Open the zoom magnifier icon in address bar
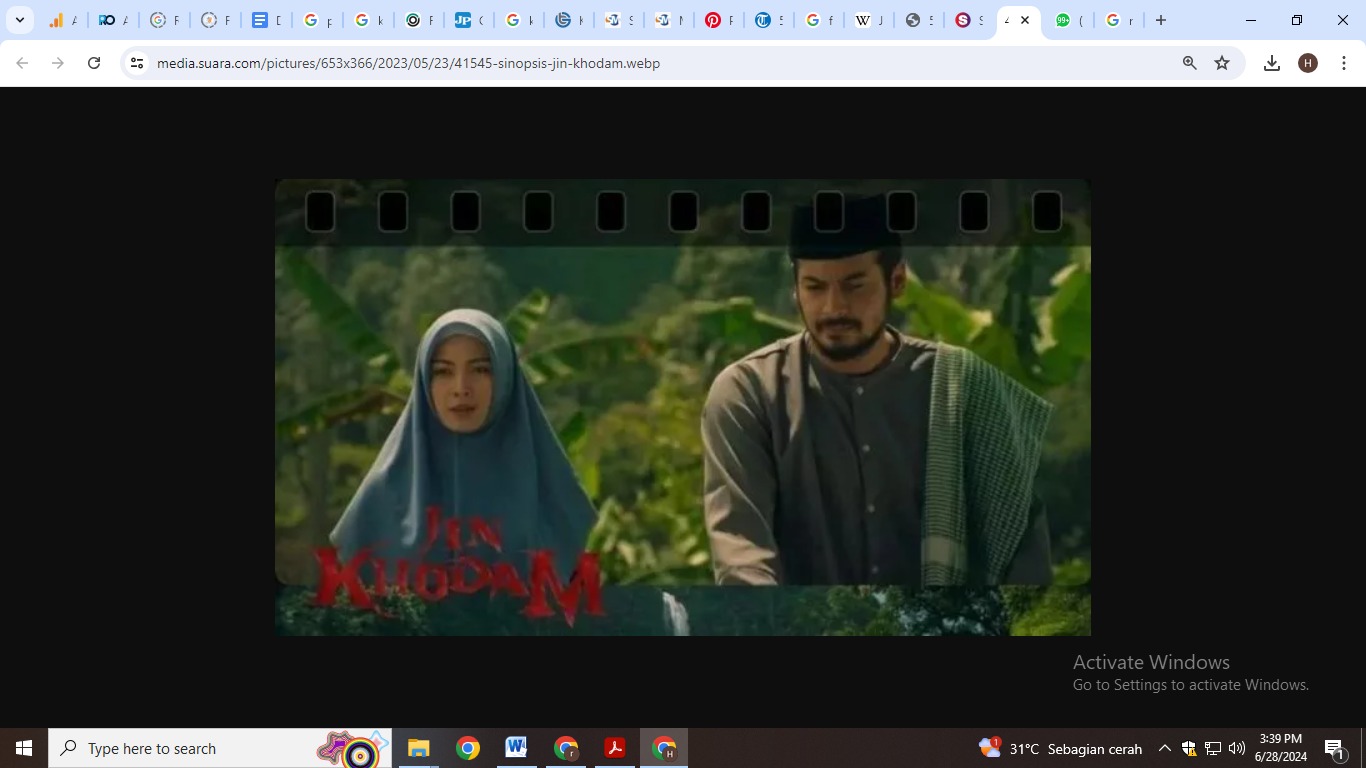This screenshot has width=1366, height=768. (x=1189, y=63)
